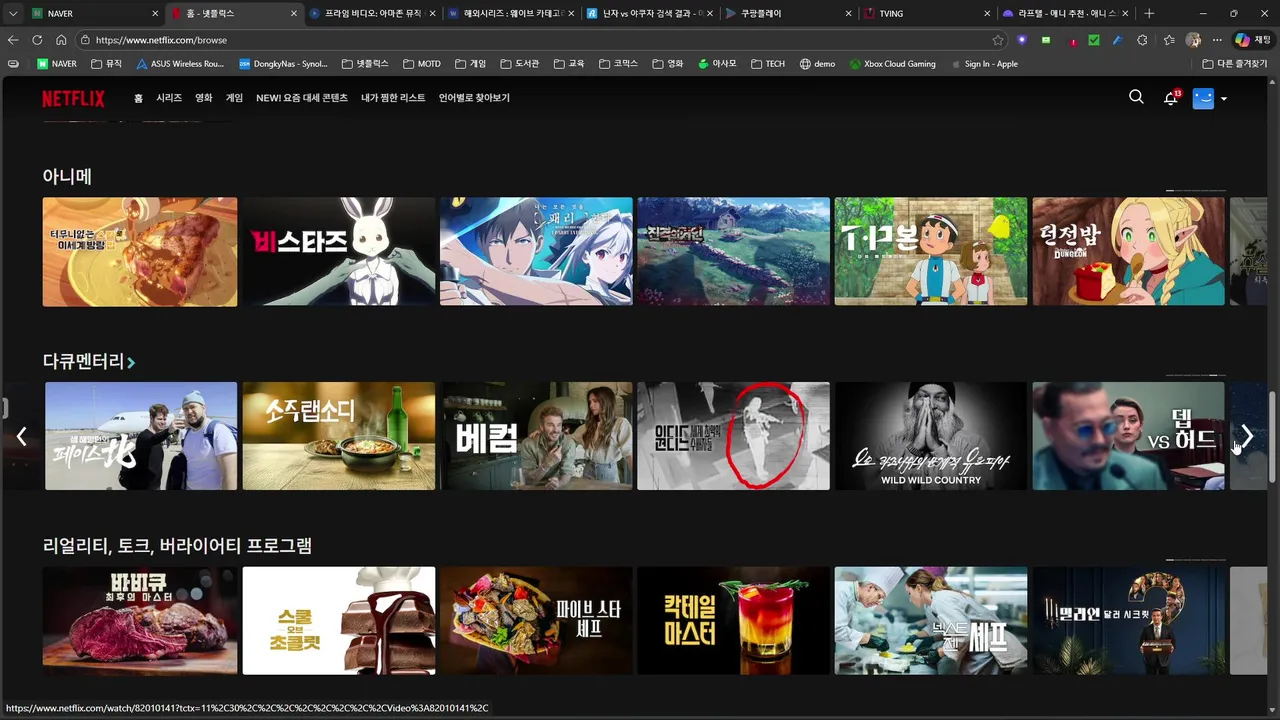This screenshot has height=720, width=1280.
Task: Open the 다른 즐겨찾기 folder
Action: pyautogui.click(x=1235, y=64)
